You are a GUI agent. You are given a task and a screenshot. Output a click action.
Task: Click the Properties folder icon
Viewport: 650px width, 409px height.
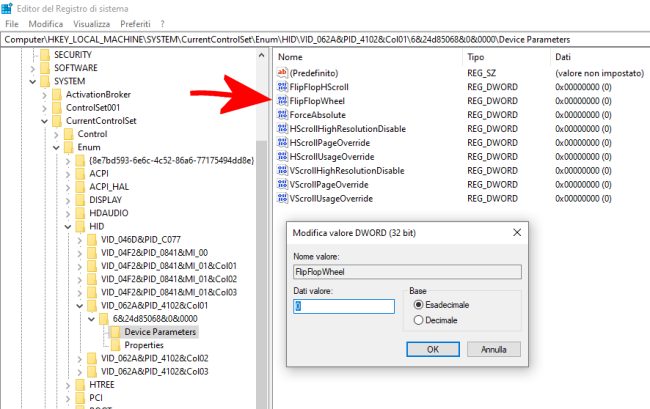[116, 345]
